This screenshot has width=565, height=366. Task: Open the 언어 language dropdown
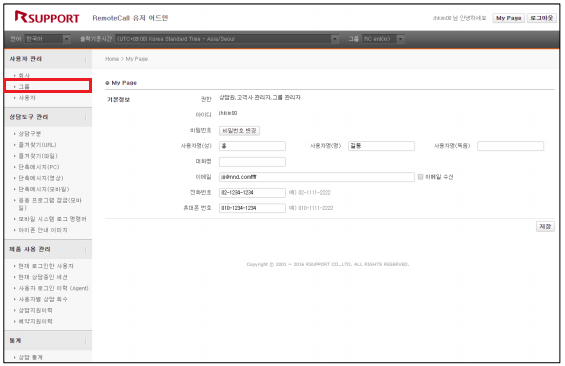47,39
